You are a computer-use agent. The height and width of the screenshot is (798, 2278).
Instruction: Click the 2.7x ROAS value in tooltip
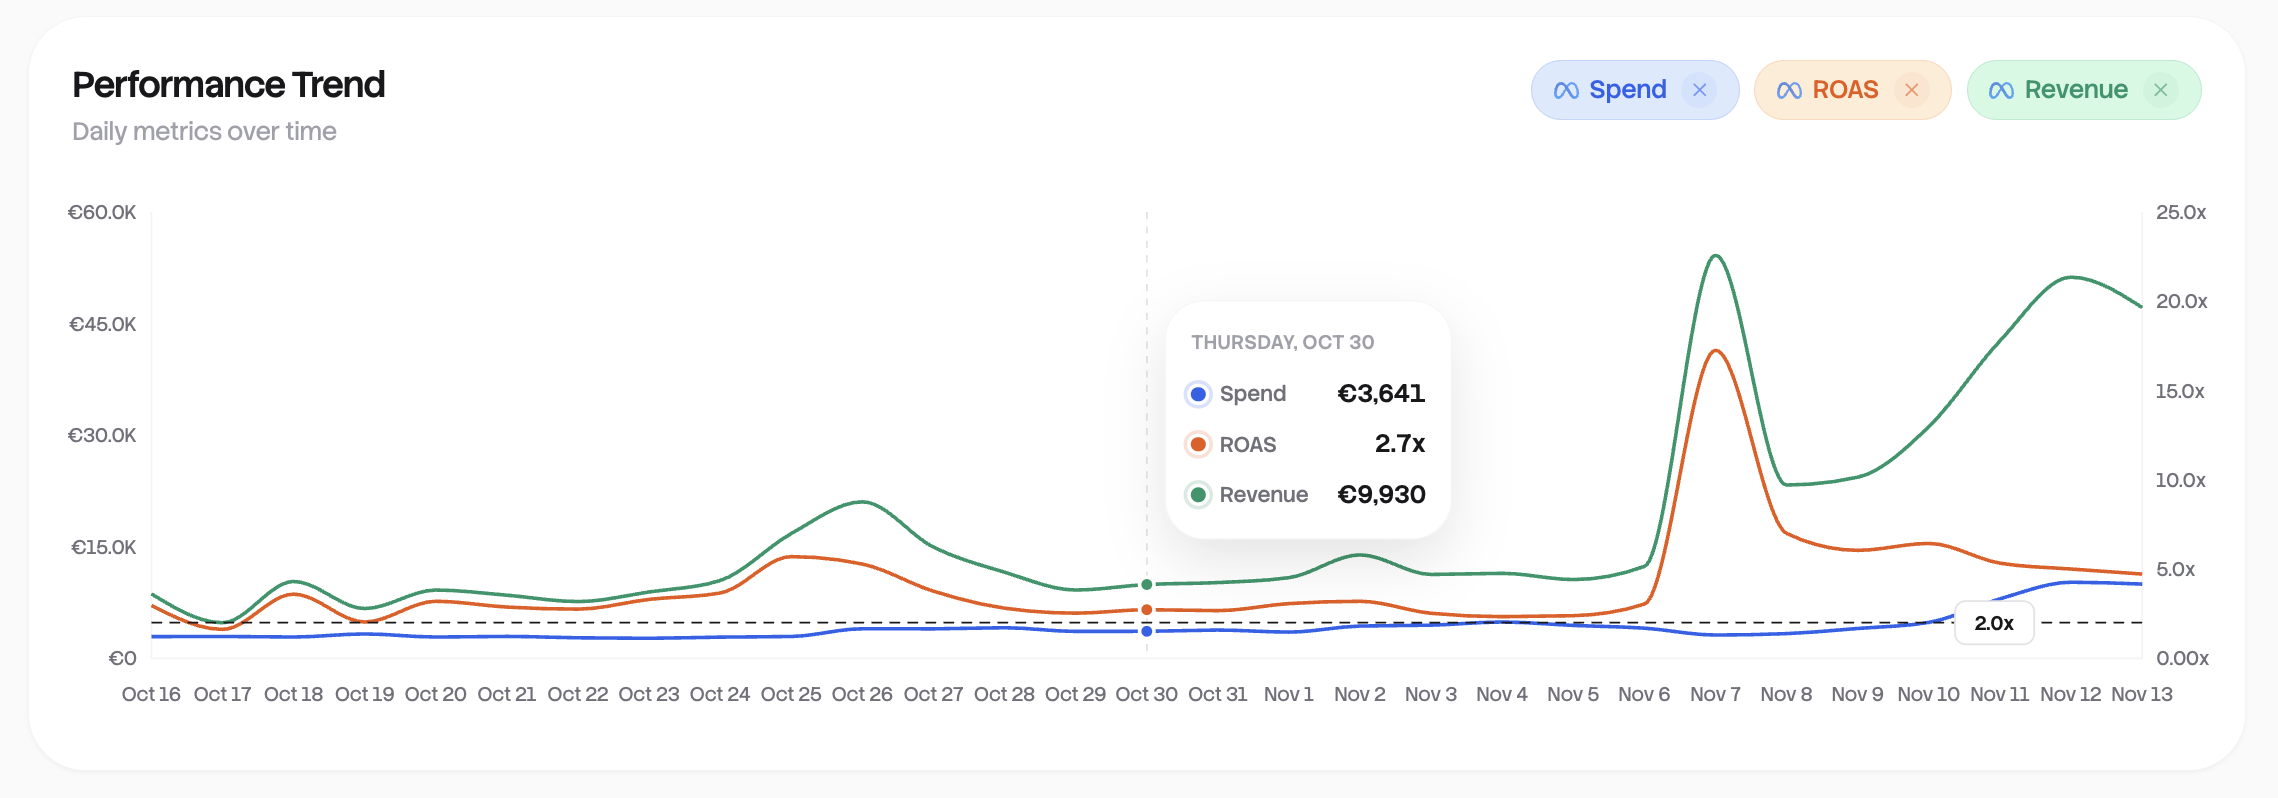point(1400,444)
